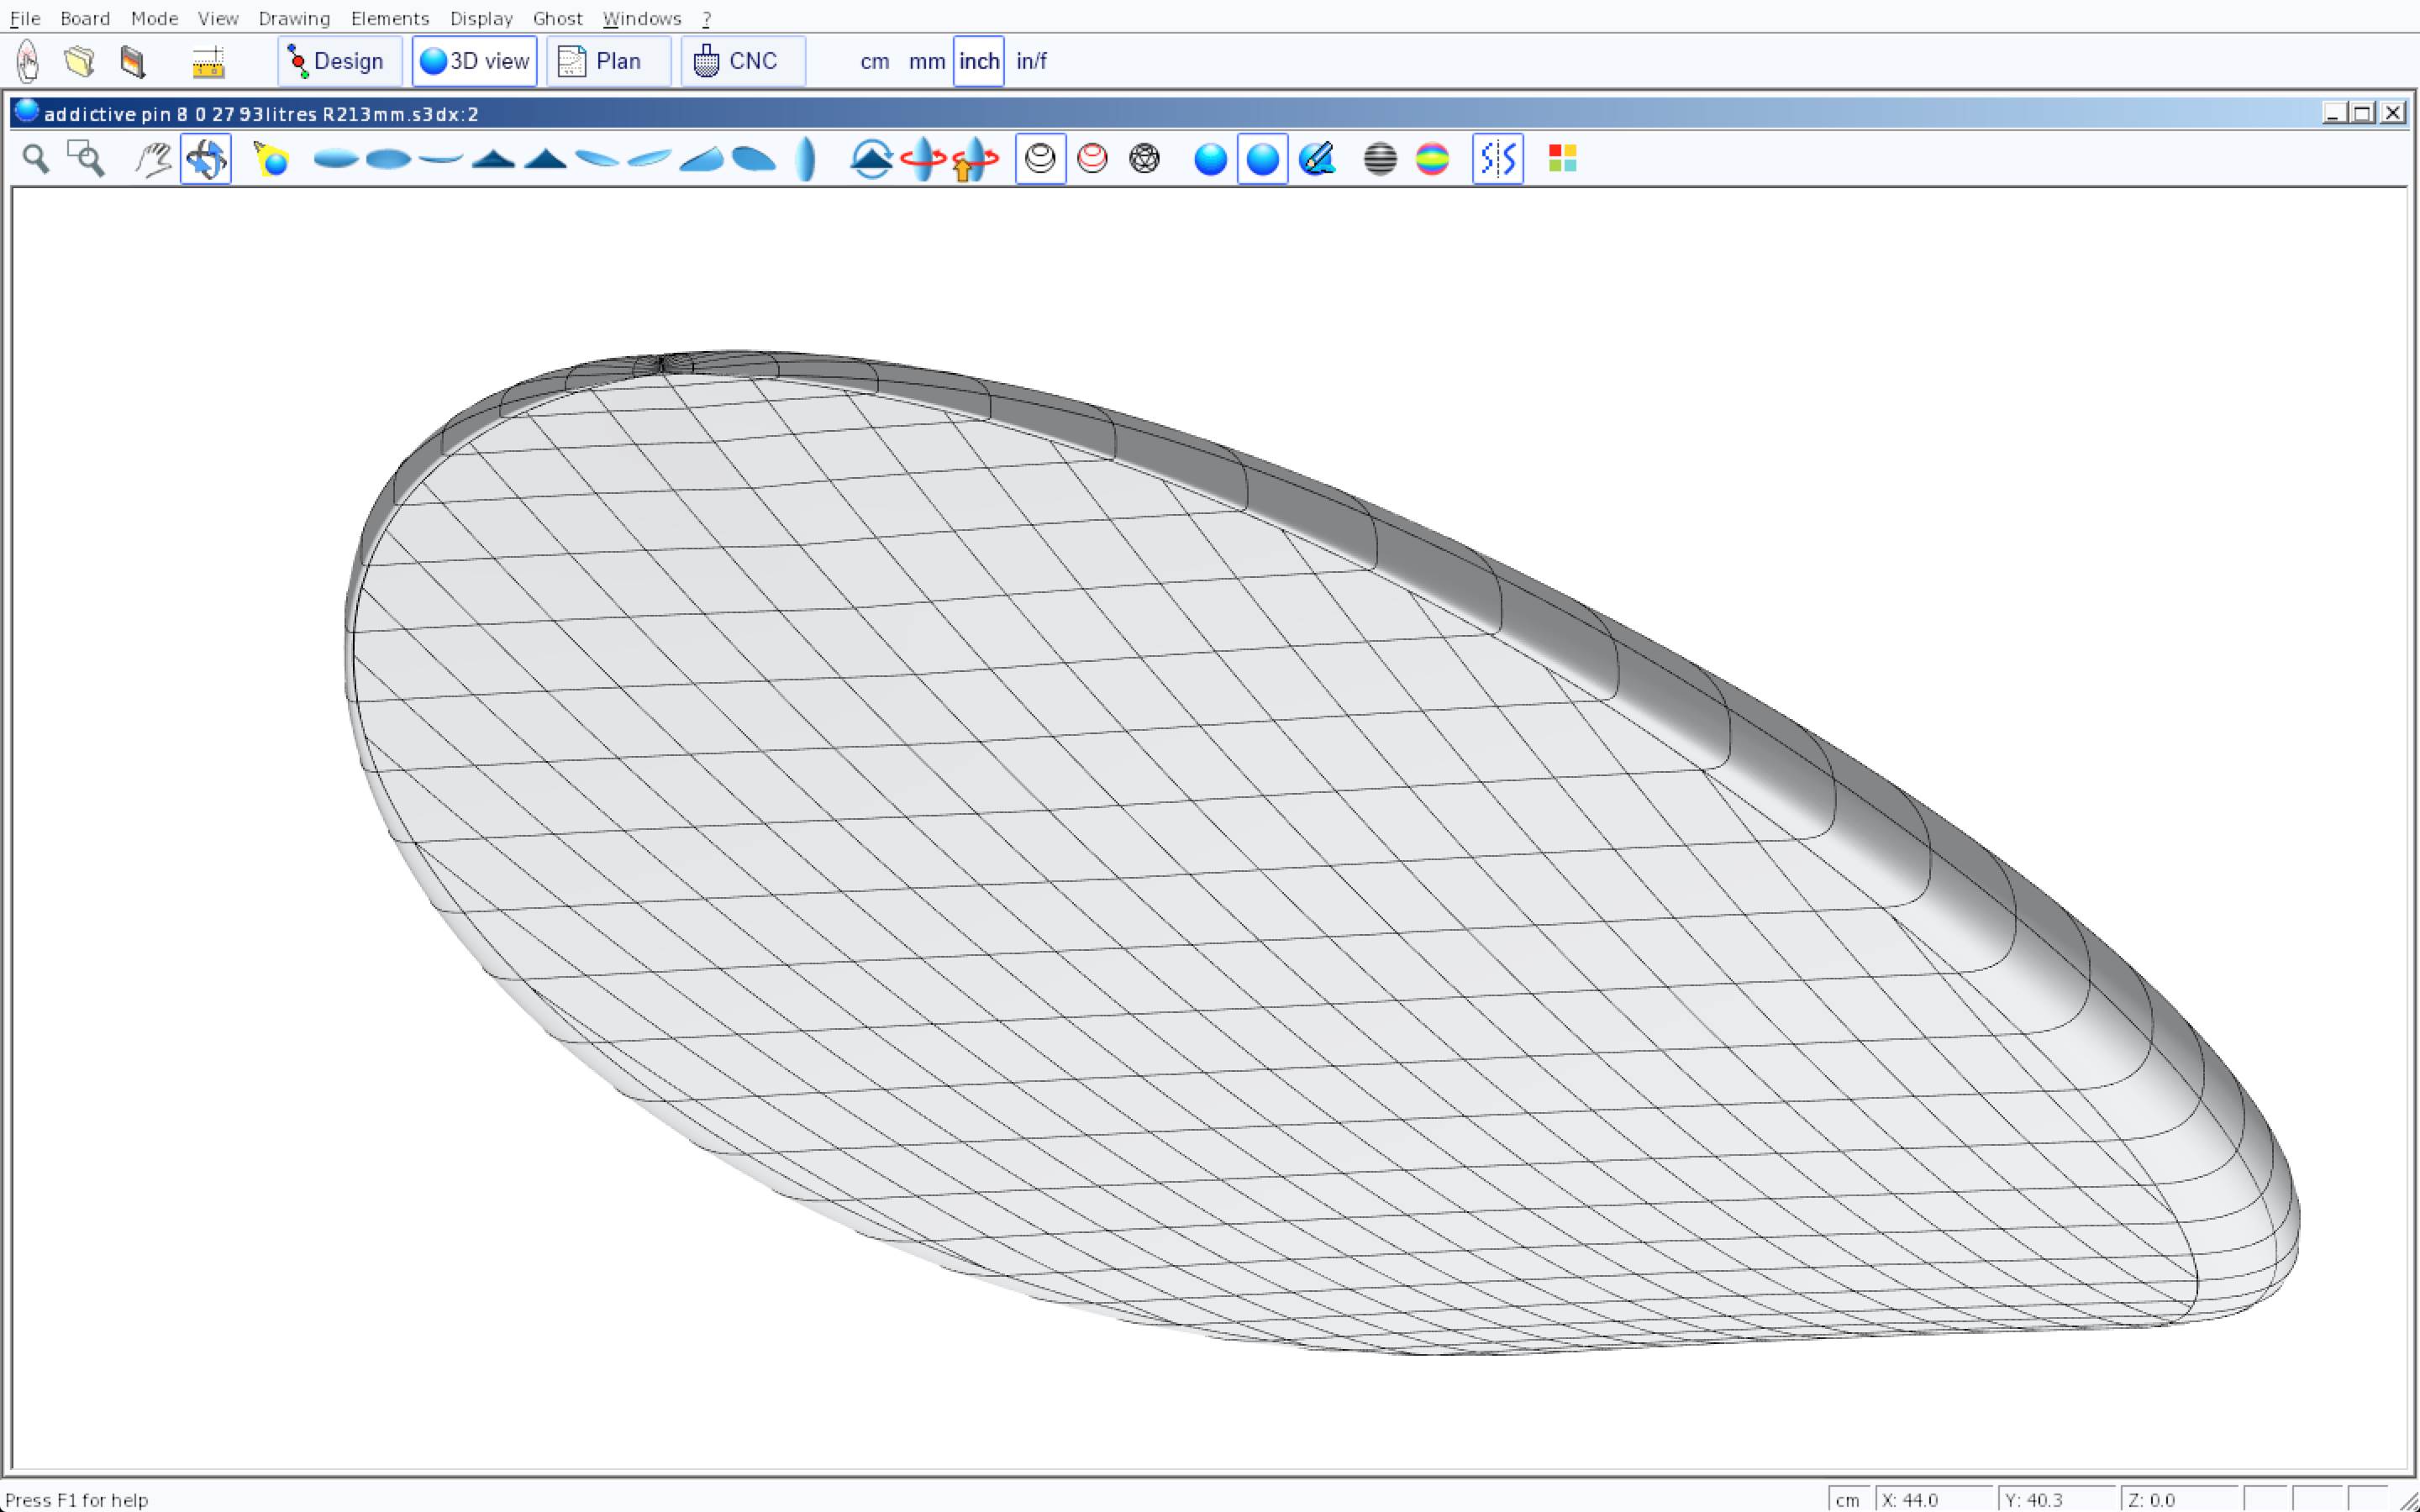2420x1512 pixels.
Task: Click the red wireframe slices icon
Action: [1092, 159]
